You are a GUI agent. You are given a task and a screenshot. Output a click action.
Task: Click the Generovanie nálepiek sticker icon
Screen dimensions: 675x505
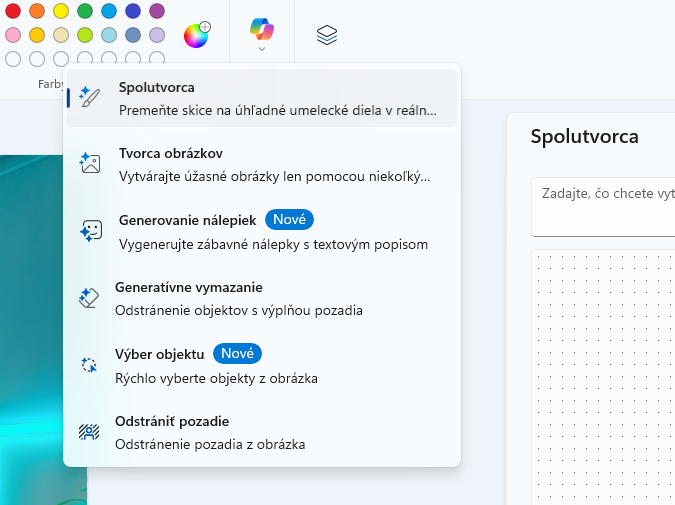[90, 230]
